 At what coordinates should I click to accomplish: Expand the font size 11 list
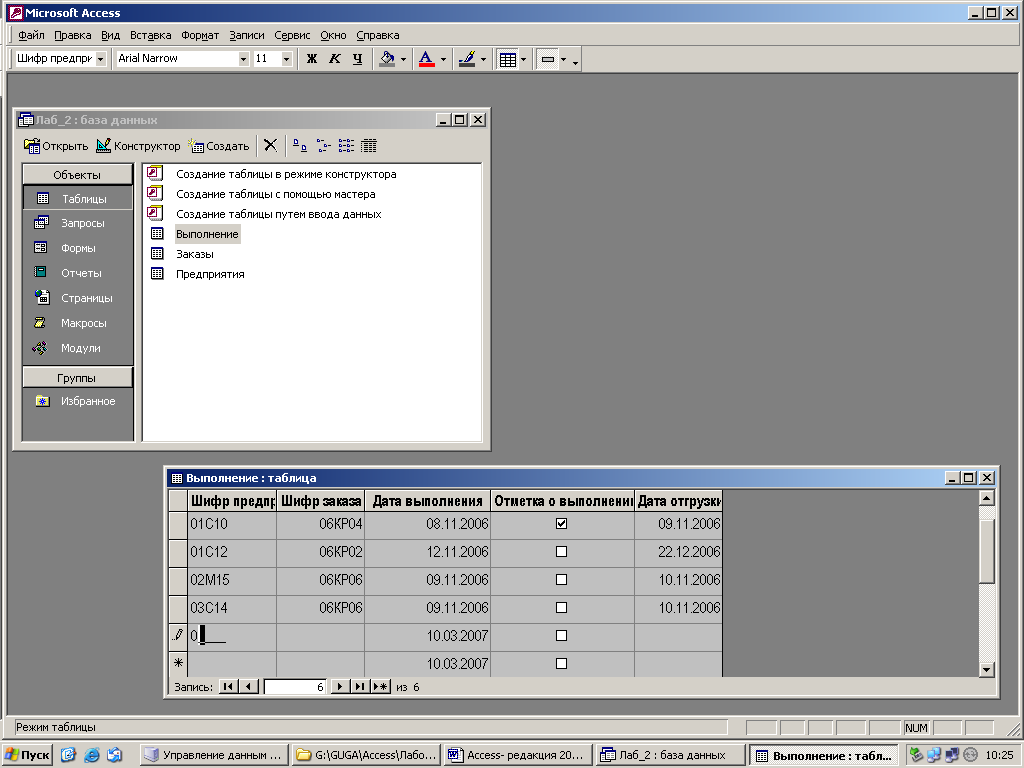[x=286, y=59]
